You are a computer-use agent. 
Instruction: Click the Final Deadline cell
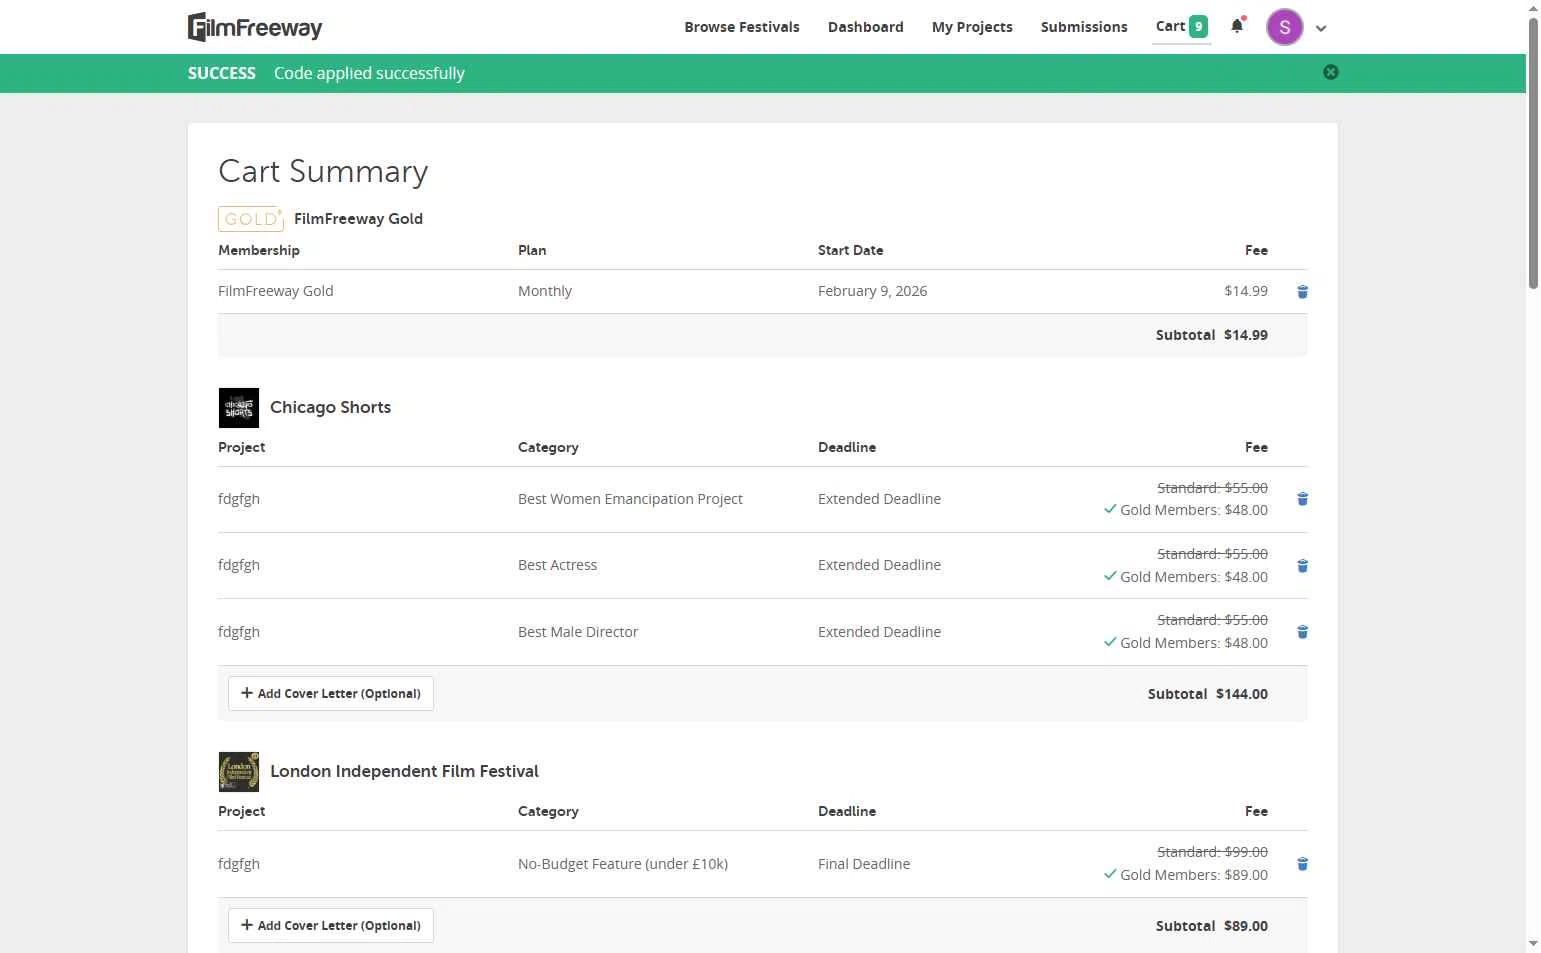tap(864, 864)
